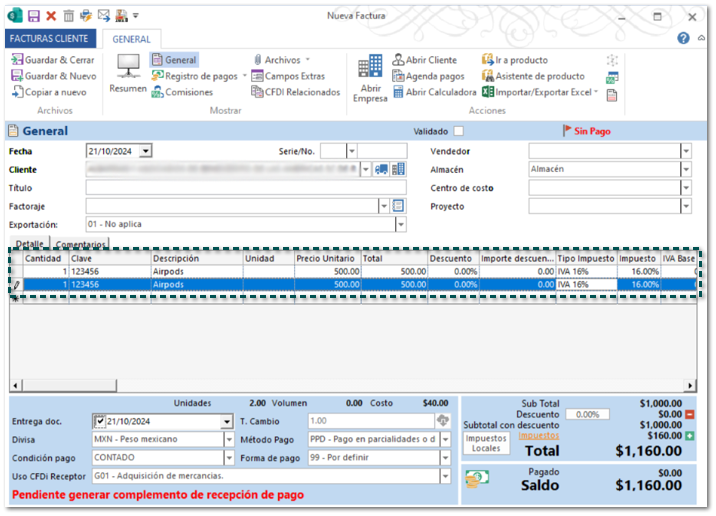Click the Asistente de producto icon
This screenshot has height=516, width=716.
489,76
